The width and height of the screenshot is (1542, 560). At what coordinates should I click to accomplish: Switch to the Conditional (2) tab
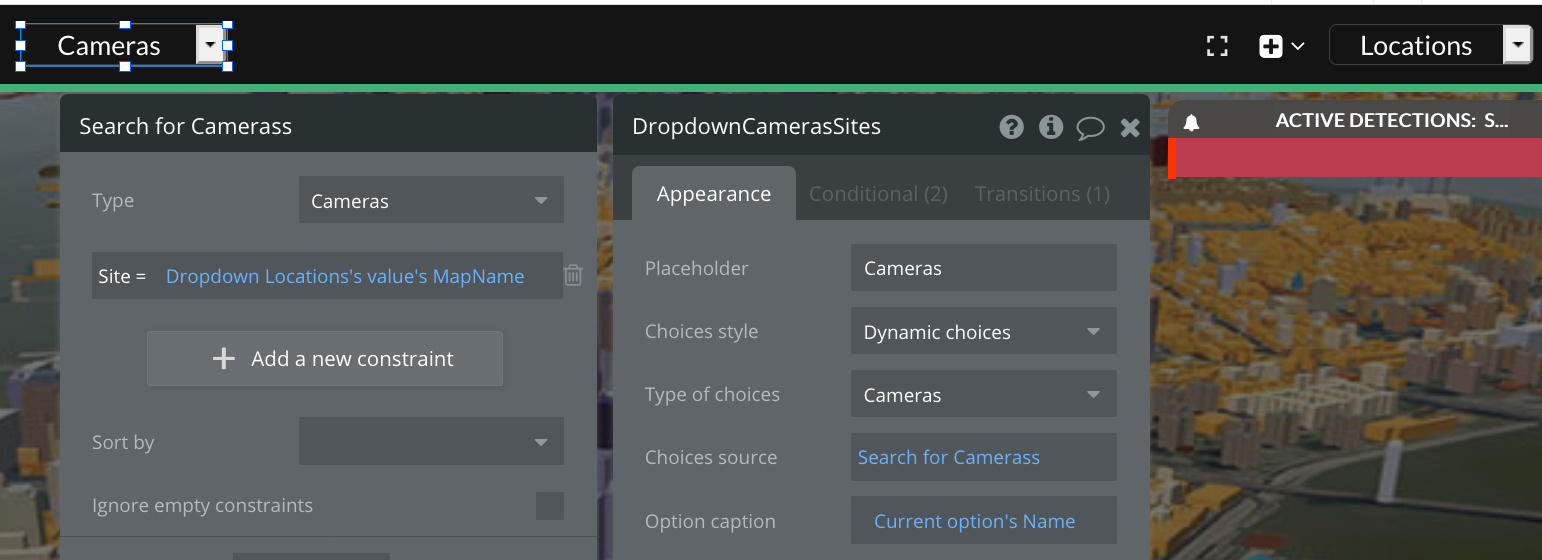(877, 194)
